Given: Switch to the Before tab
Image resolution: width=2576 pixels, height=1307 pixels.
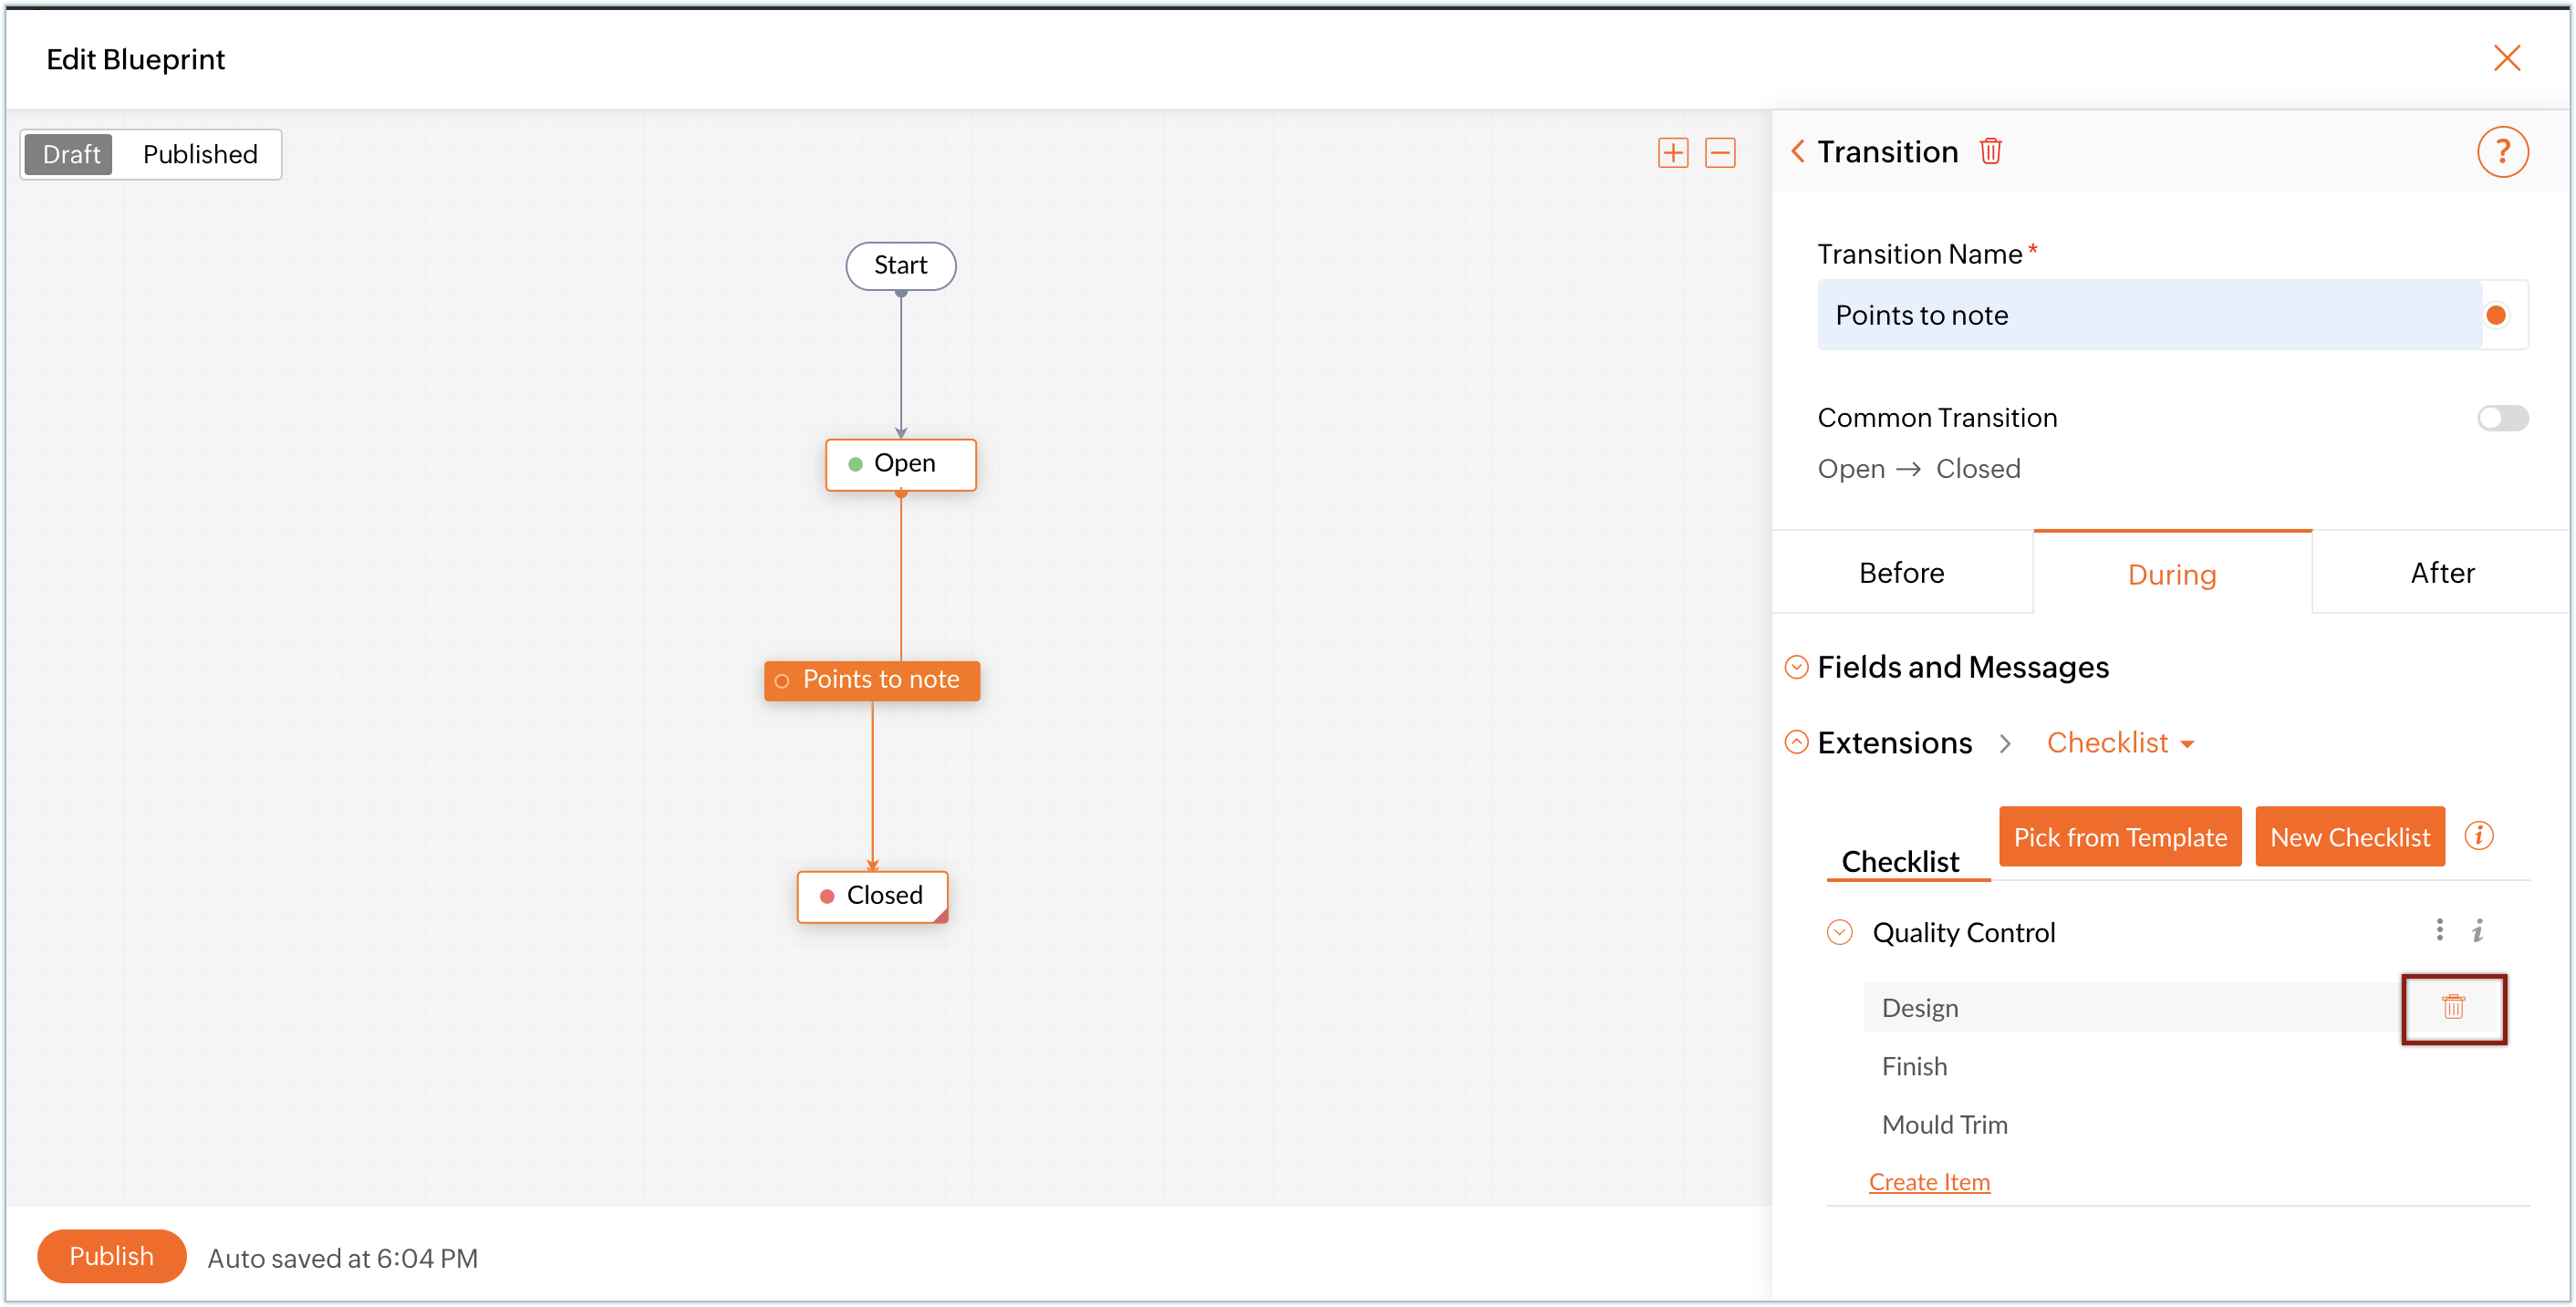Looking at the screenshot, I should tap(1901, 573).
